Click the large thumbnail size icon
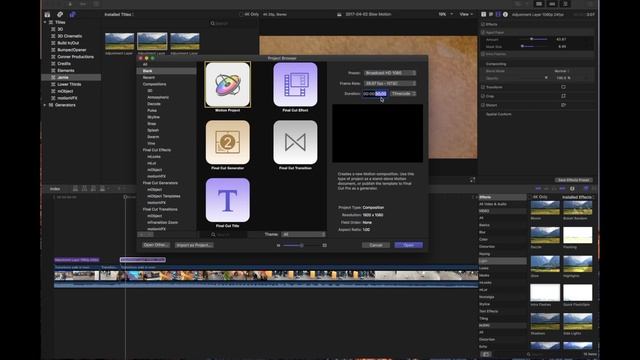Image resolution: width=640 pixels, height=360 pixels. [x=324, y=245]
